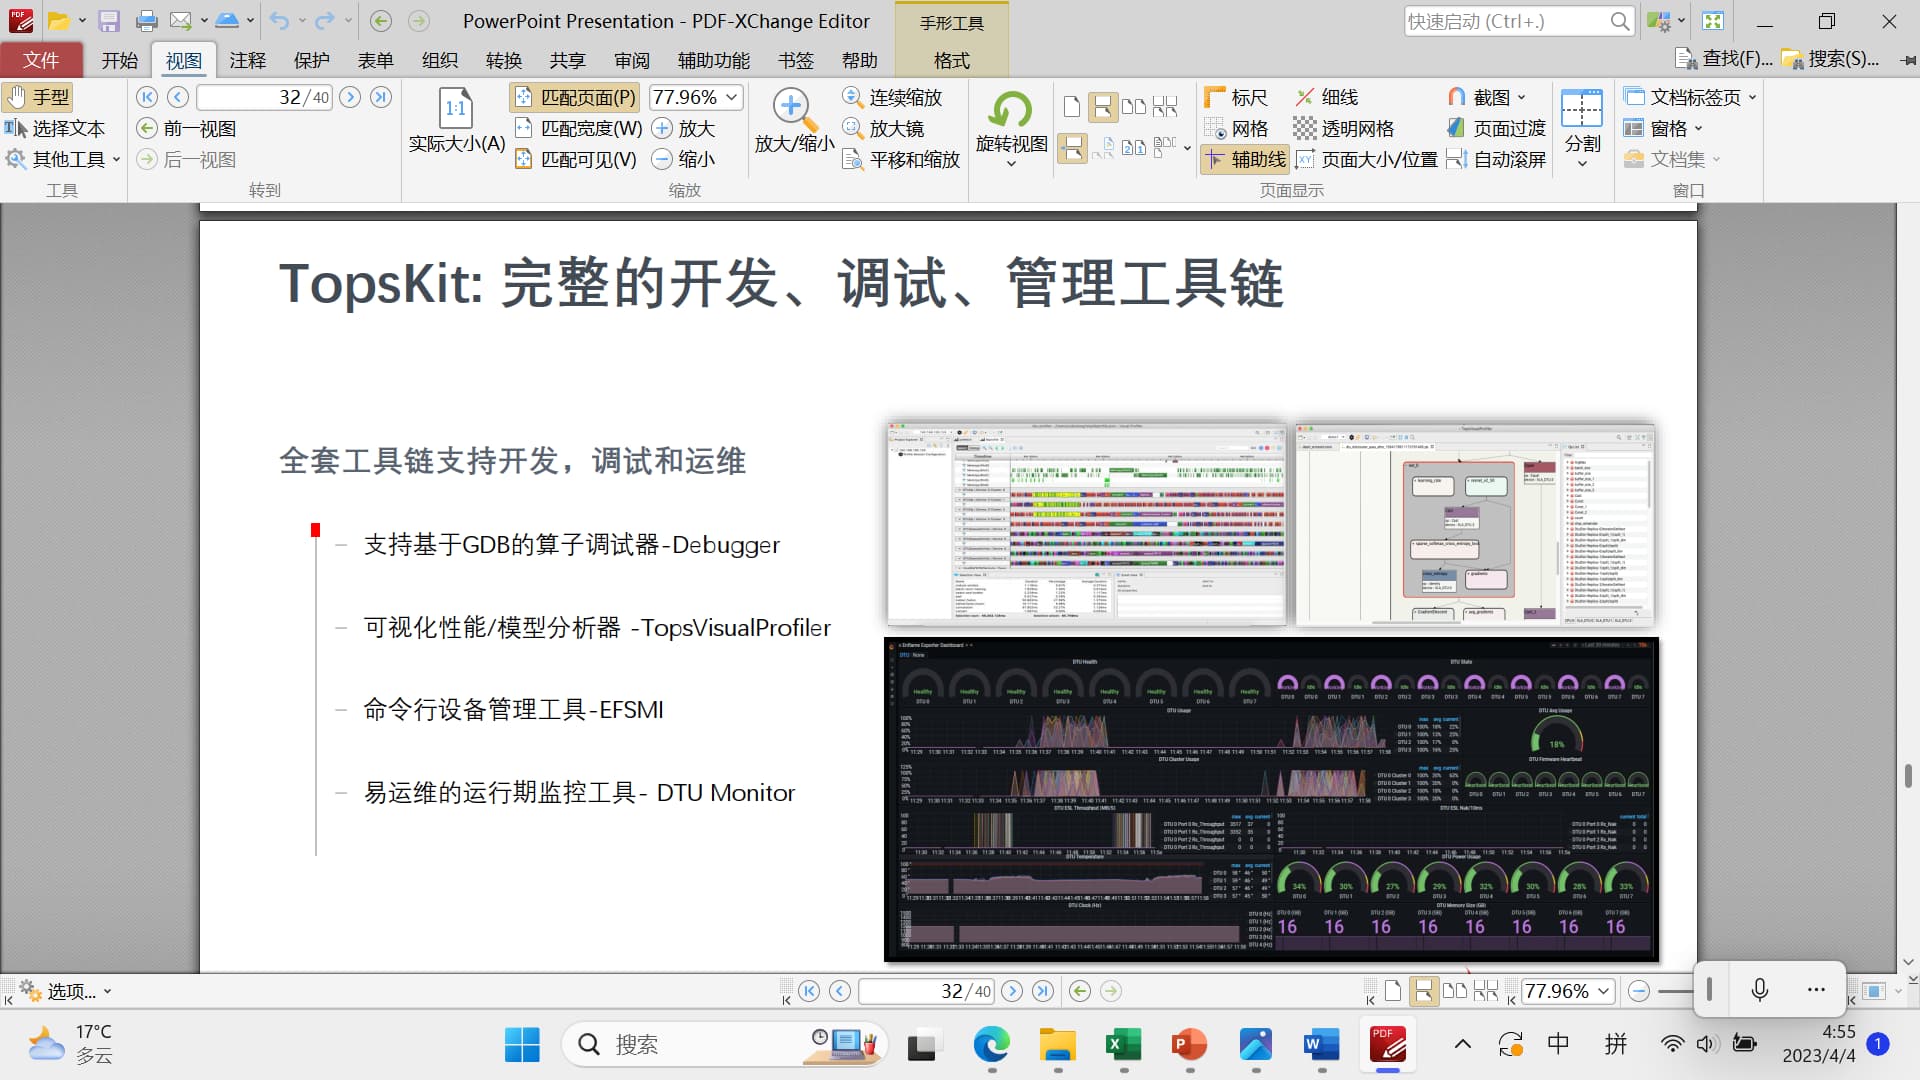This screenshot has height=1080, width=1920.
Task: Show hidden system tray icons chevron
Action: click(x=1462, y=1044)
